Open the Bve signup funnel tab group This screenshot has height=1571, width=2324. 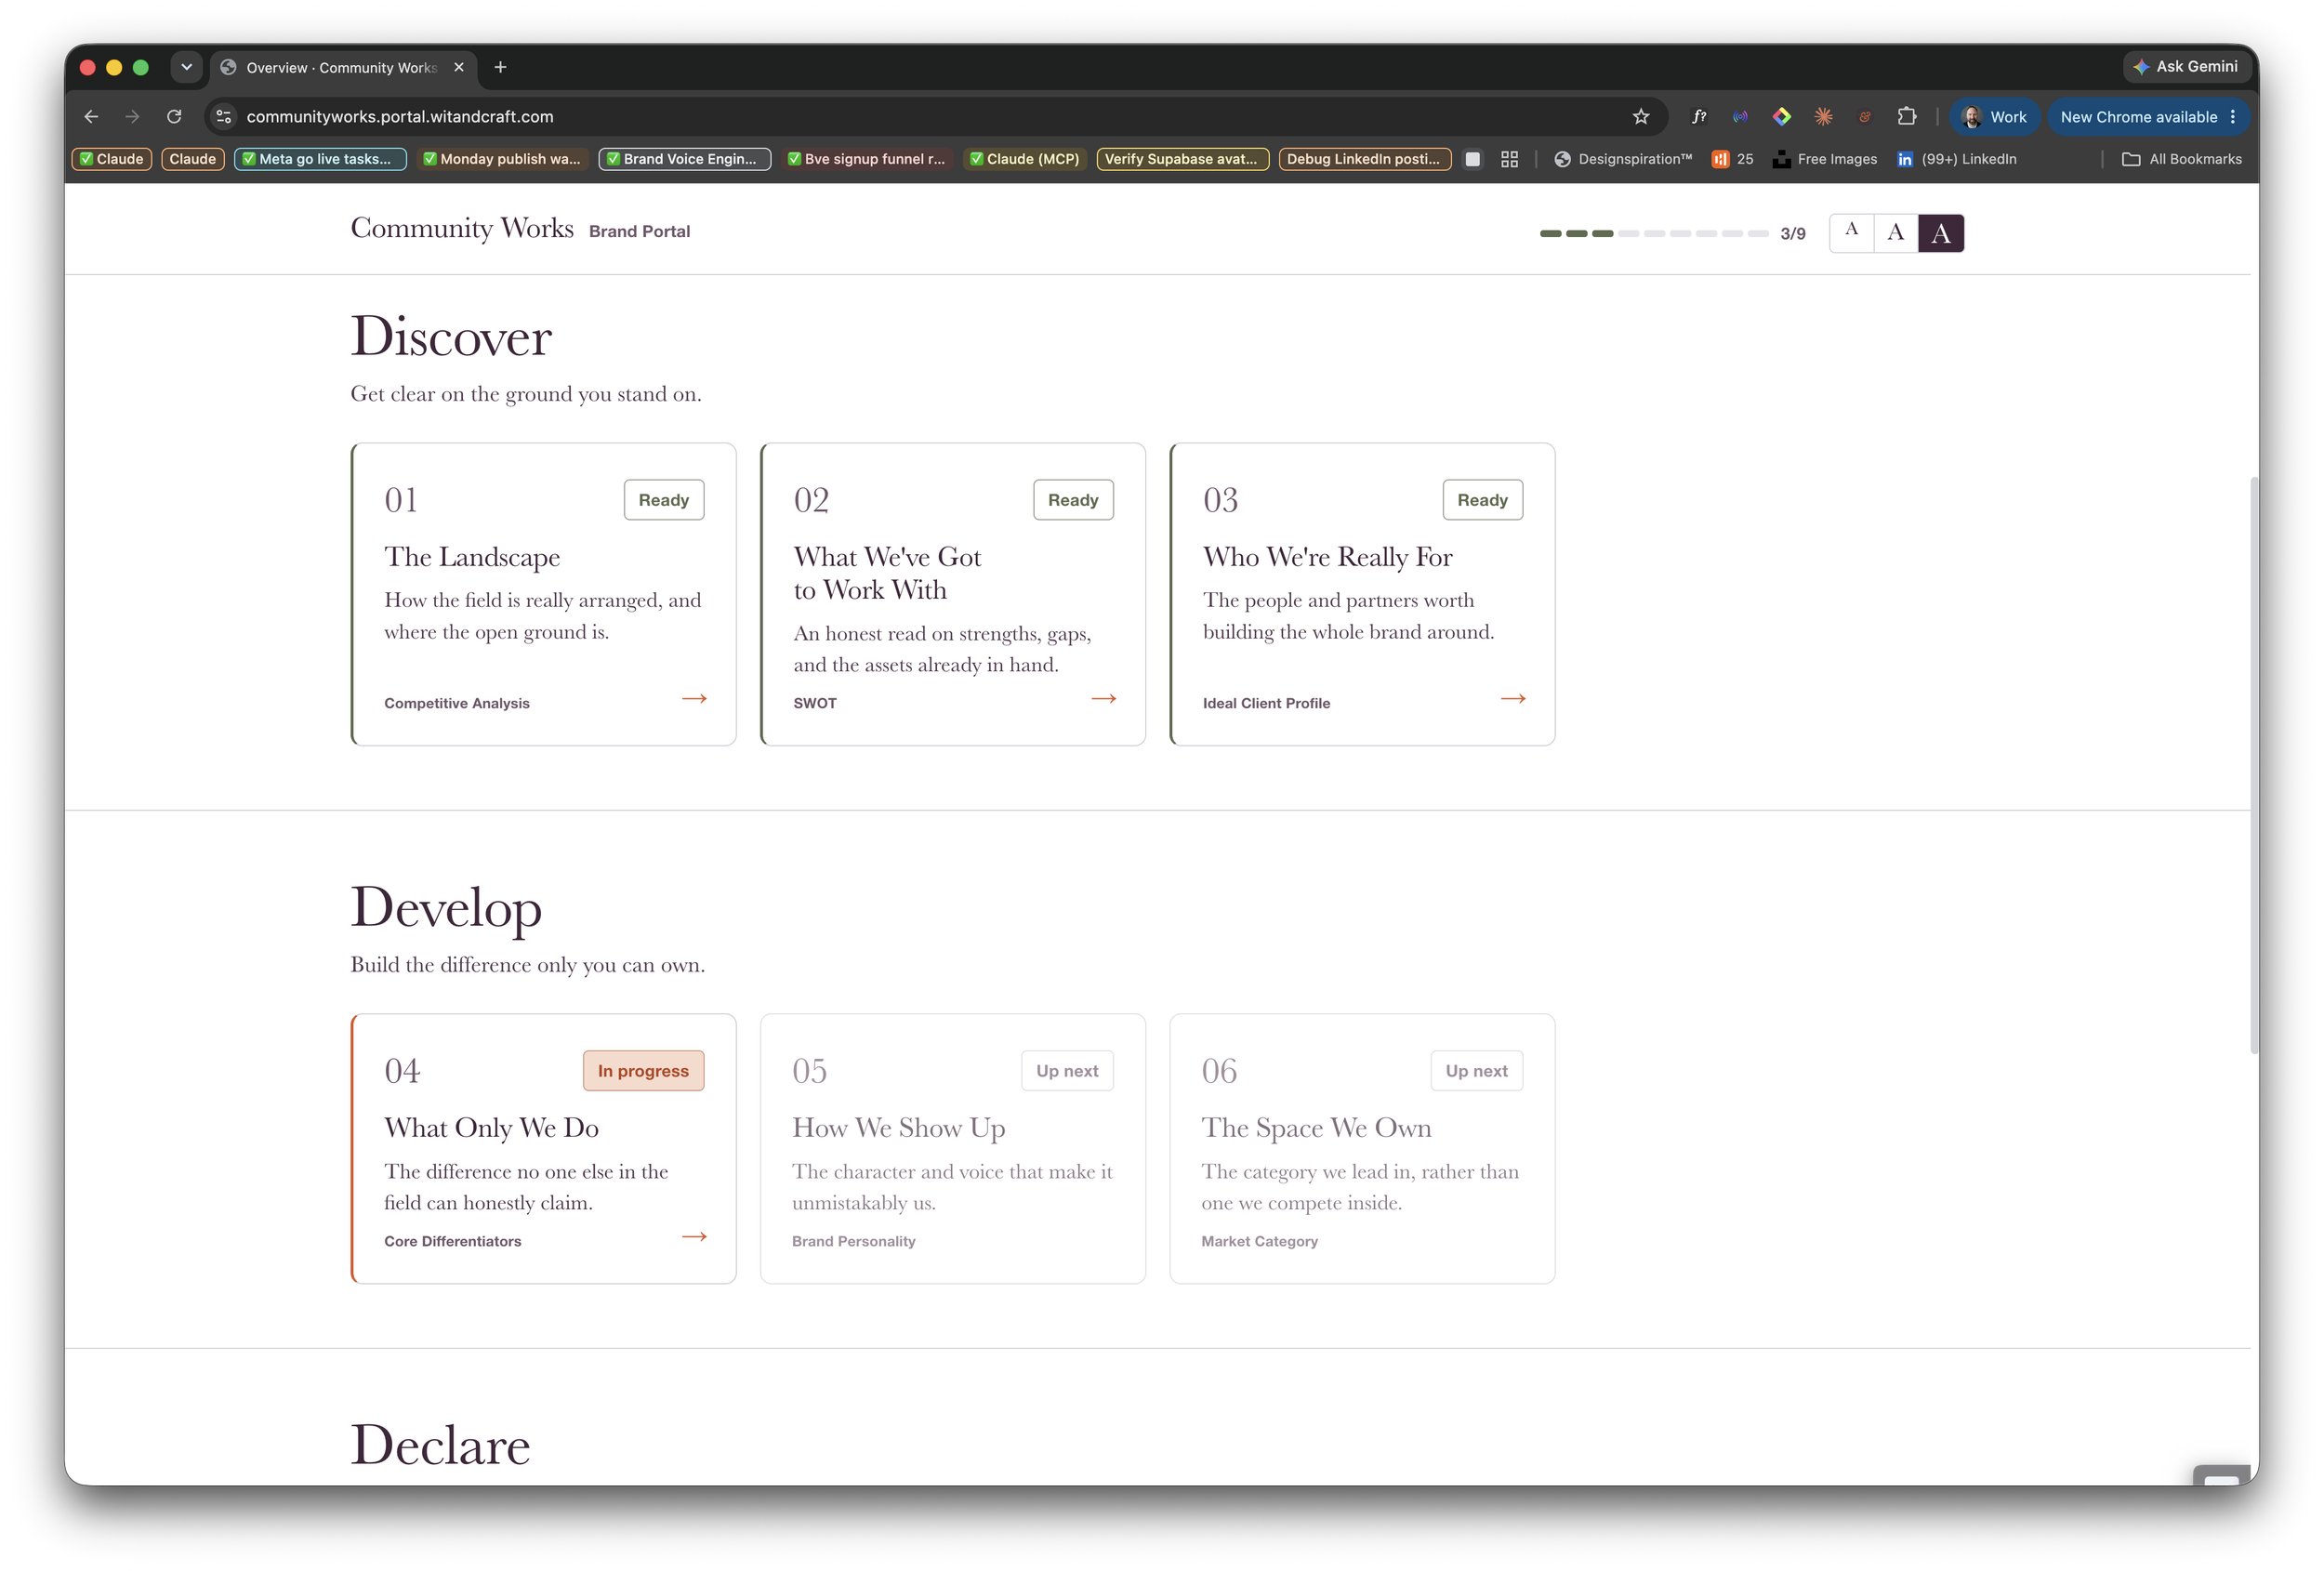click(x=866, y=159)
